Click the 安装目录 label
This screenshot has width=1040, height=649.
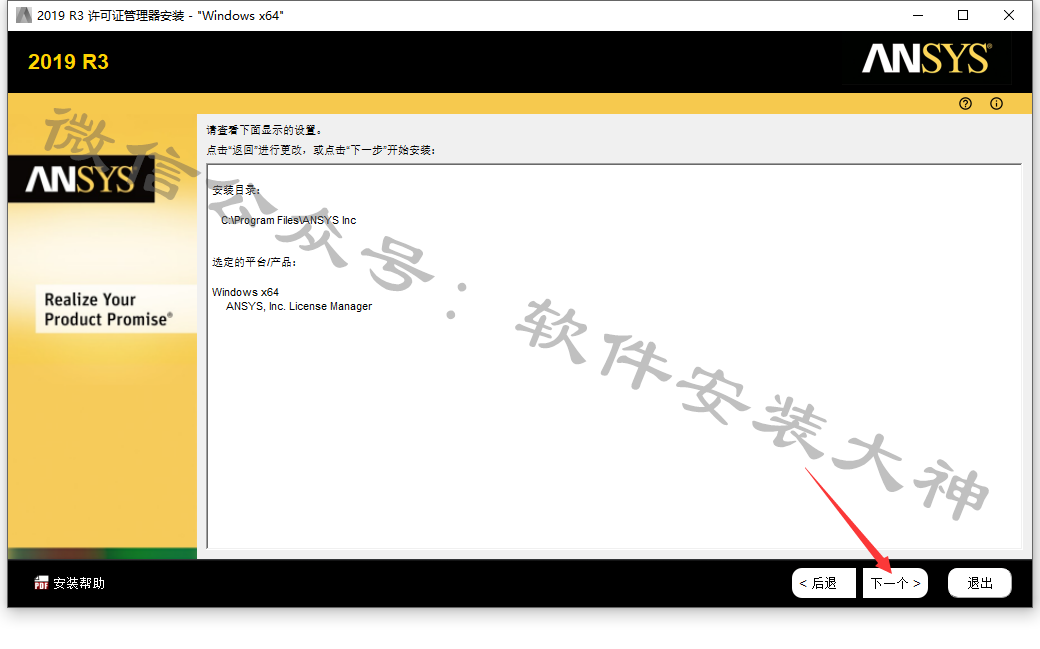(x=236, y=190)
